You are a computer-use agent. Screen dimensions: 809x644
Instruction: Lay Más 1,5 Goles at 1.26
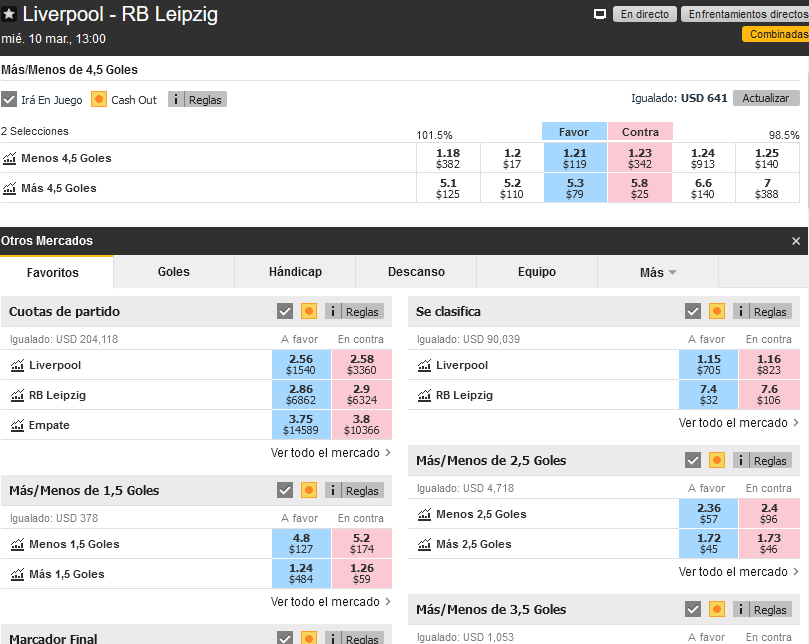[x=362, y=573]
